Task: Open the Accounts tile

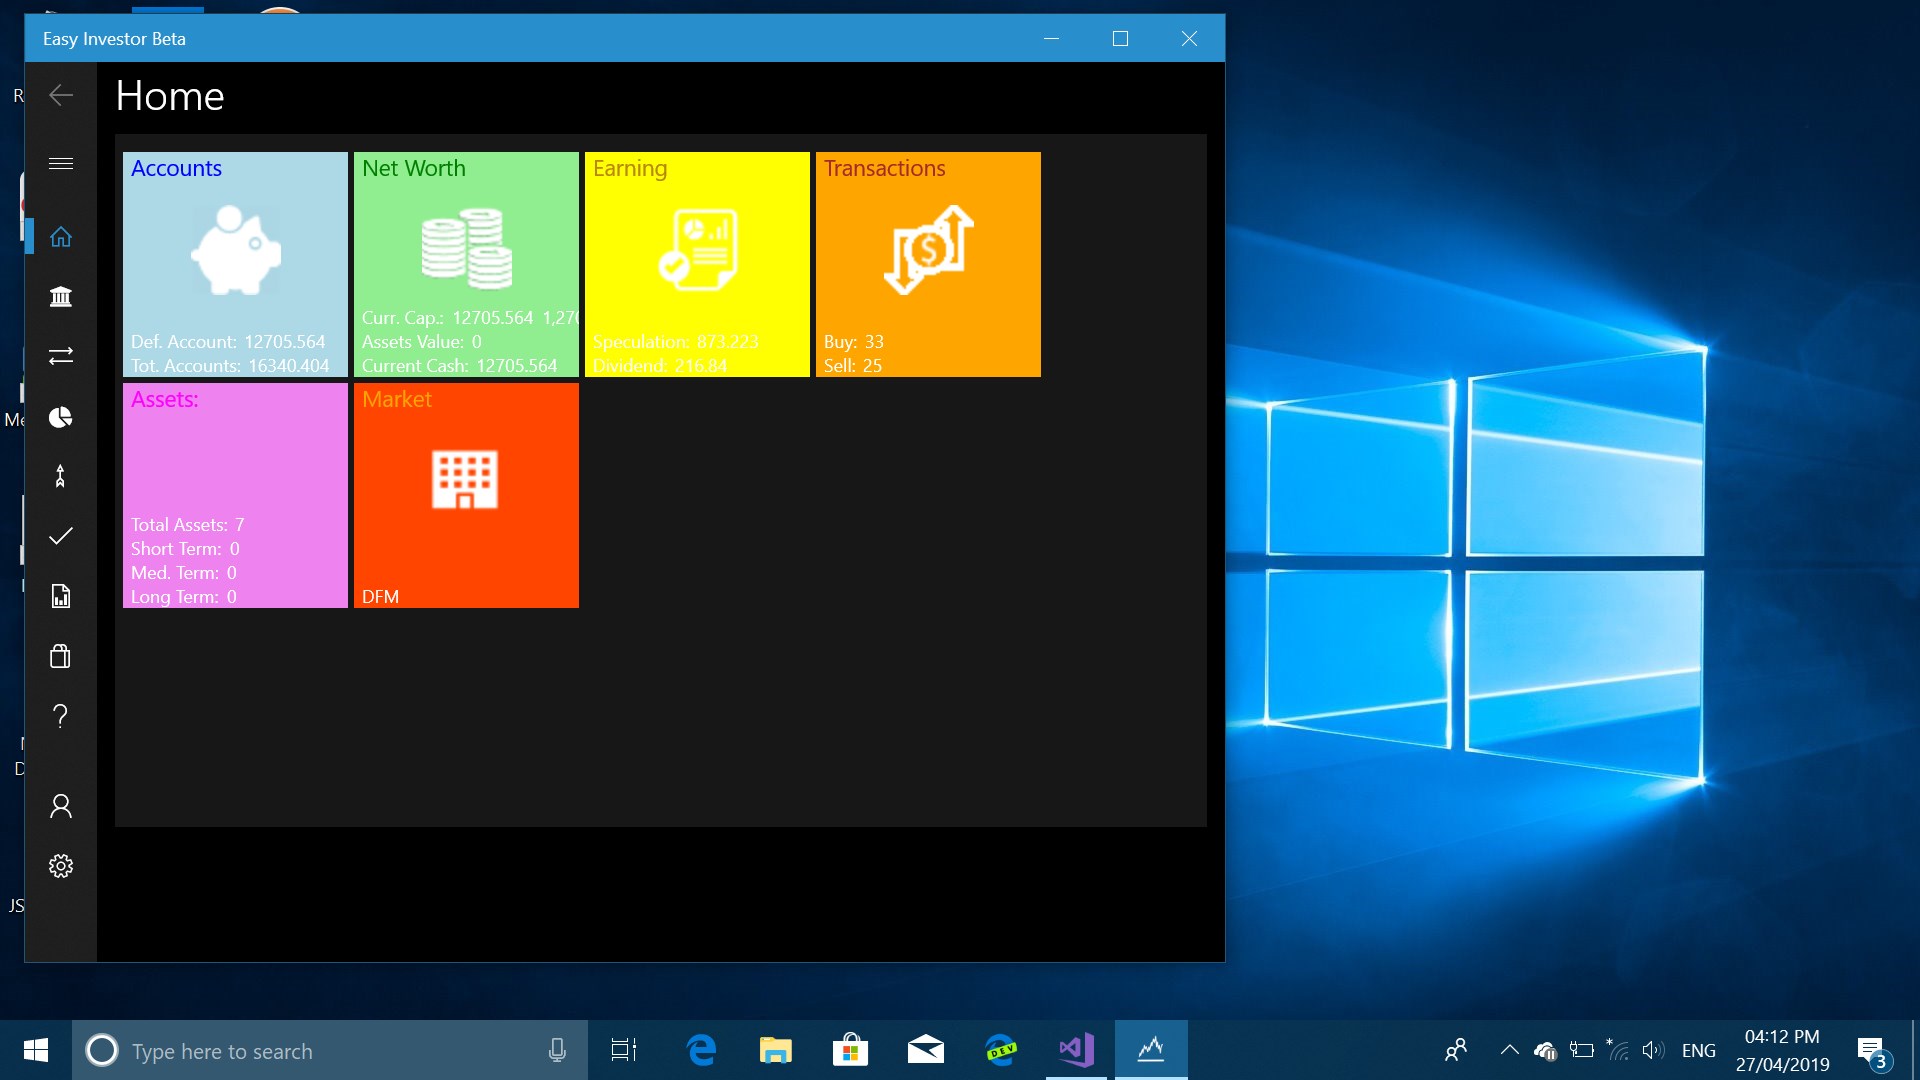Action: point(235,264)
